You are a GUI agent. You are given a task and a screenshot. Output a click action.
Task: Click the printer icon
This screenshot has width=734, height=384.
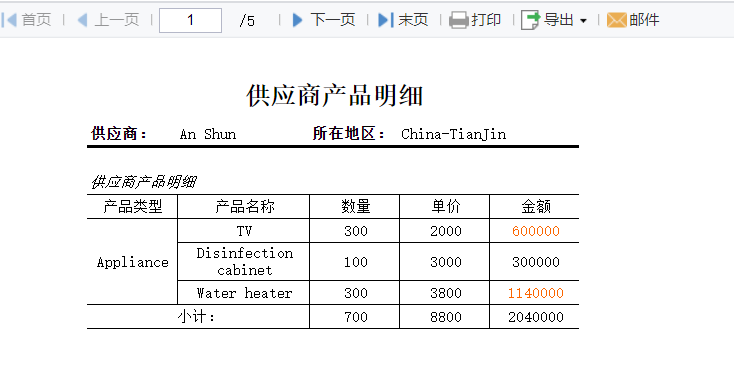(x=459, y=20)
